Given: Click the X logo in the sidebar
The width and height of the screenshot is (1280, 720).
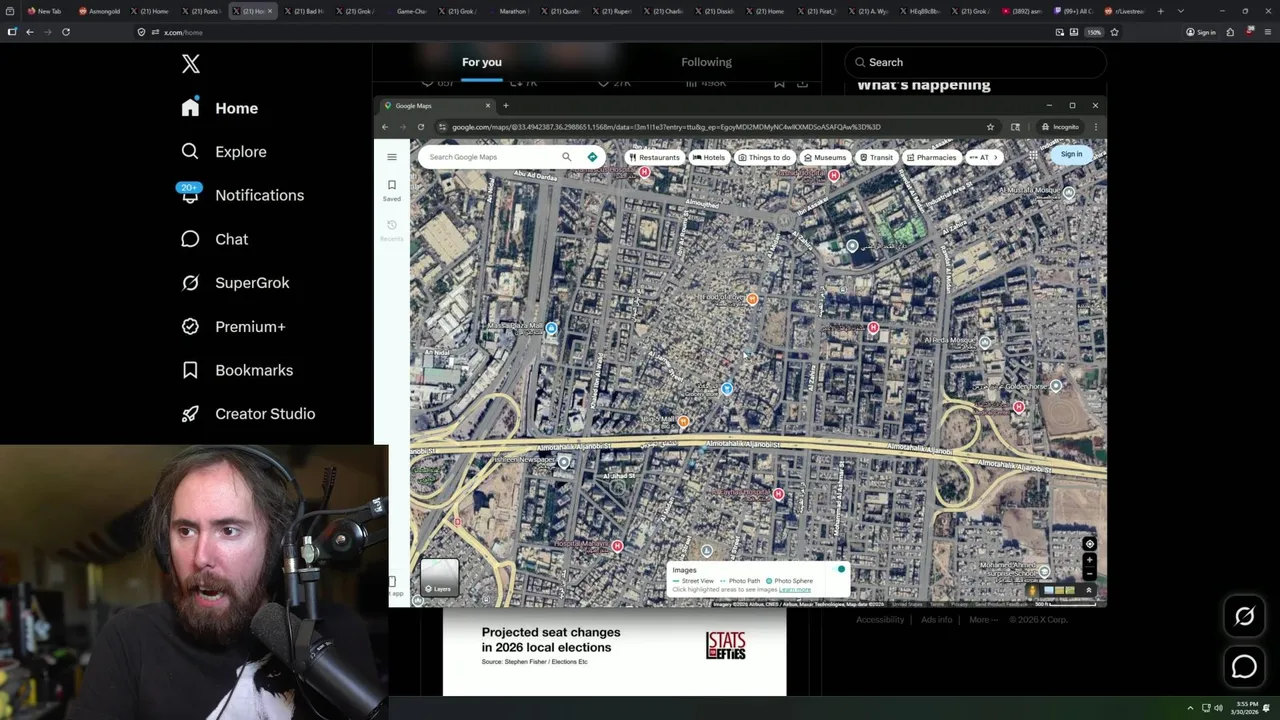Looking at the screenshot, I should click(x=191, y=64).
